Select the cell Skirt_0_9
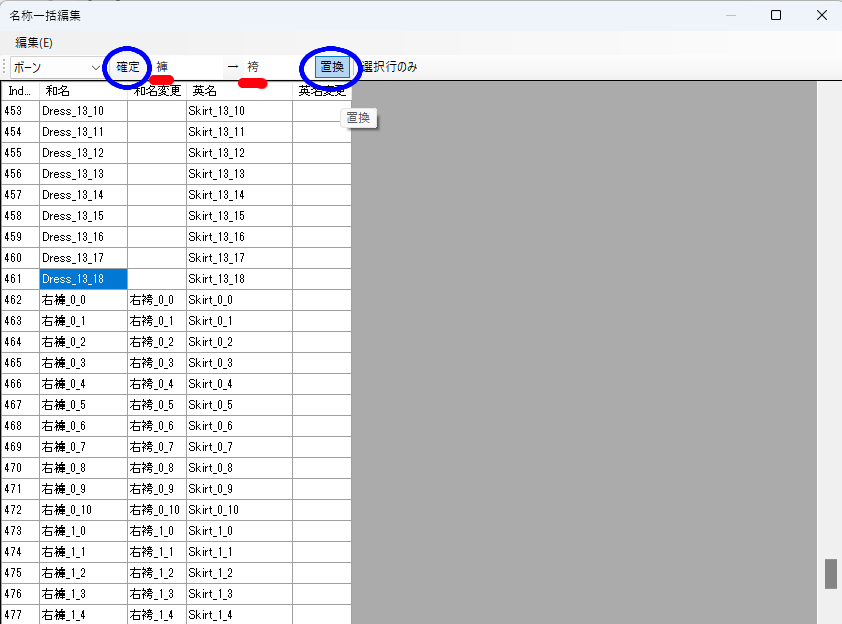The width and height of the screenshot is (842, 624). coord(239,489)
